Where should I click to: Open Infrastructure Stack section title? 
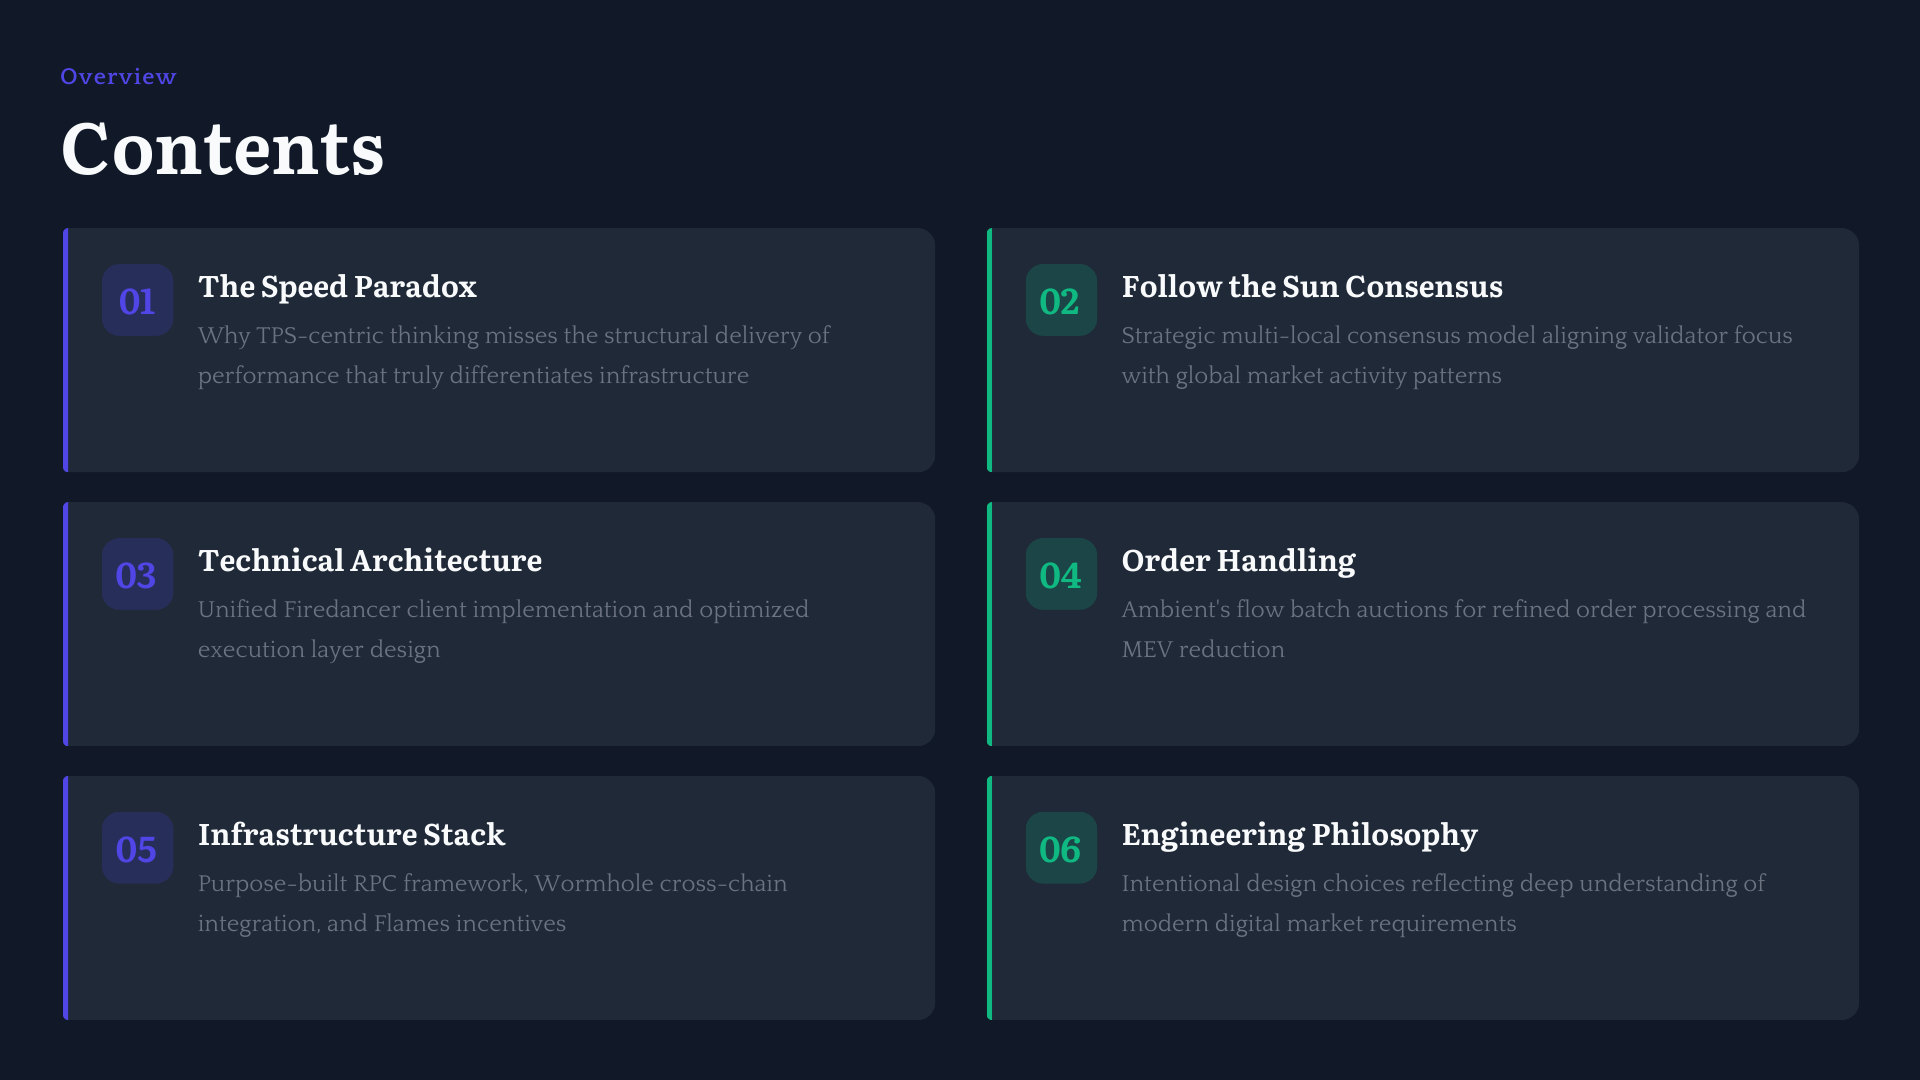coord(351,835)
